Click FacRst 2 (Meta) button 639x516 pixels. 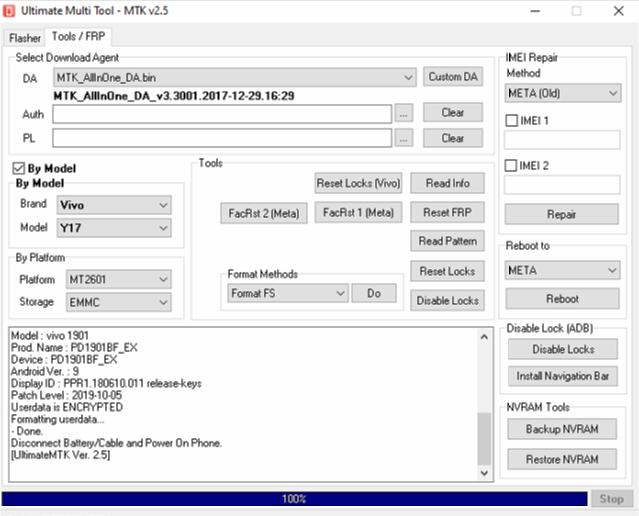(x=264, y=213)
